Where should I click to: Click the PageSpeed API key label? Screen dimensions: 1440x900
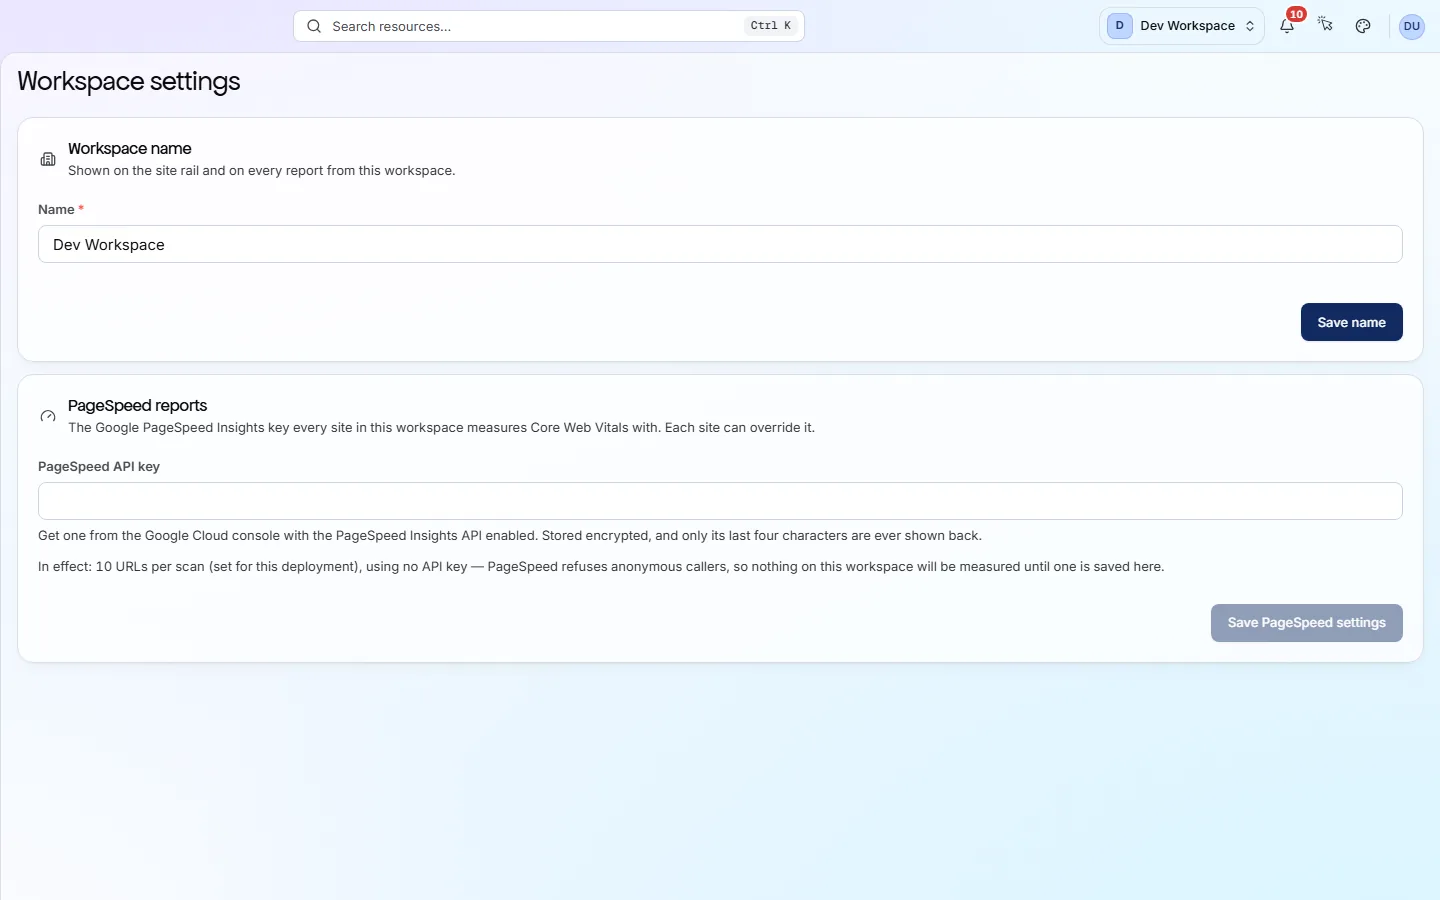pyautogui.click(x=99, y=466)
